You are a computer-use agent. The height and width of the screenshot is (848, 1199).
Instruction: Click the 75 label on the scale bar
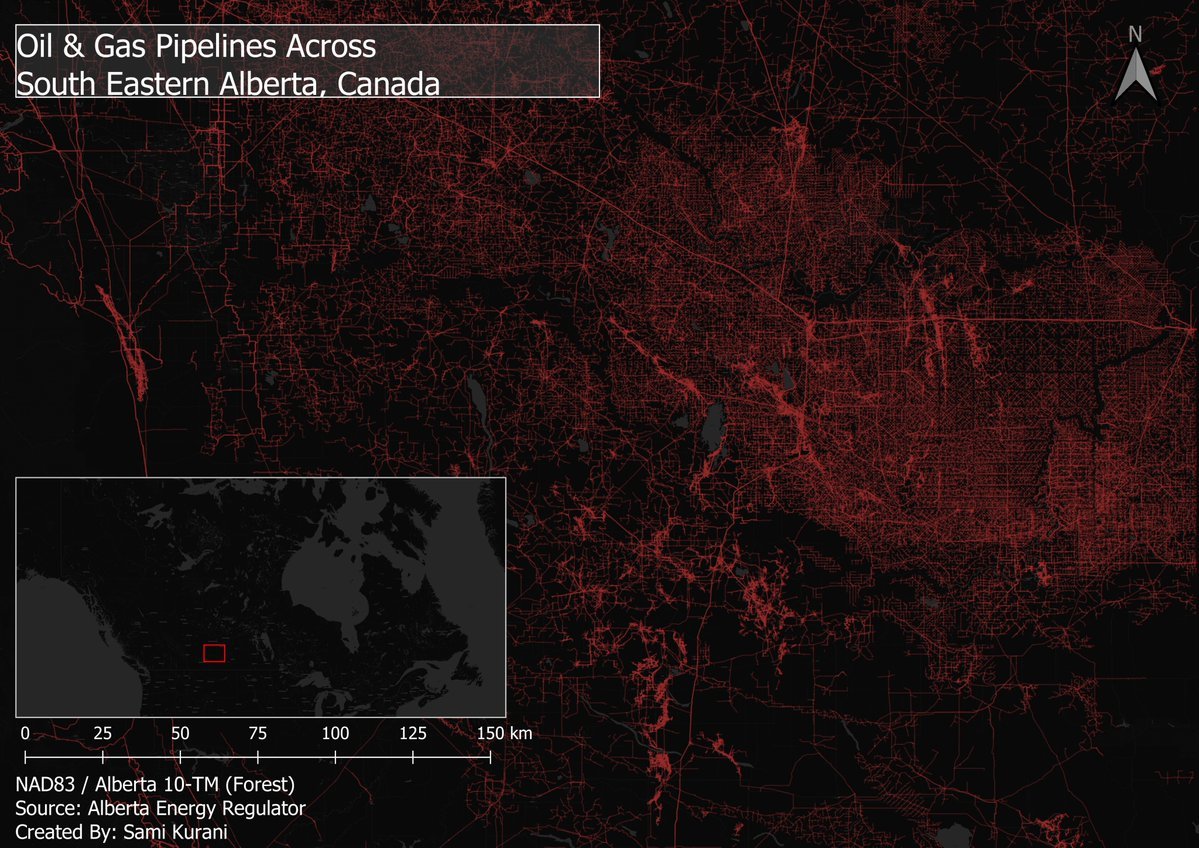coord(257,733)
